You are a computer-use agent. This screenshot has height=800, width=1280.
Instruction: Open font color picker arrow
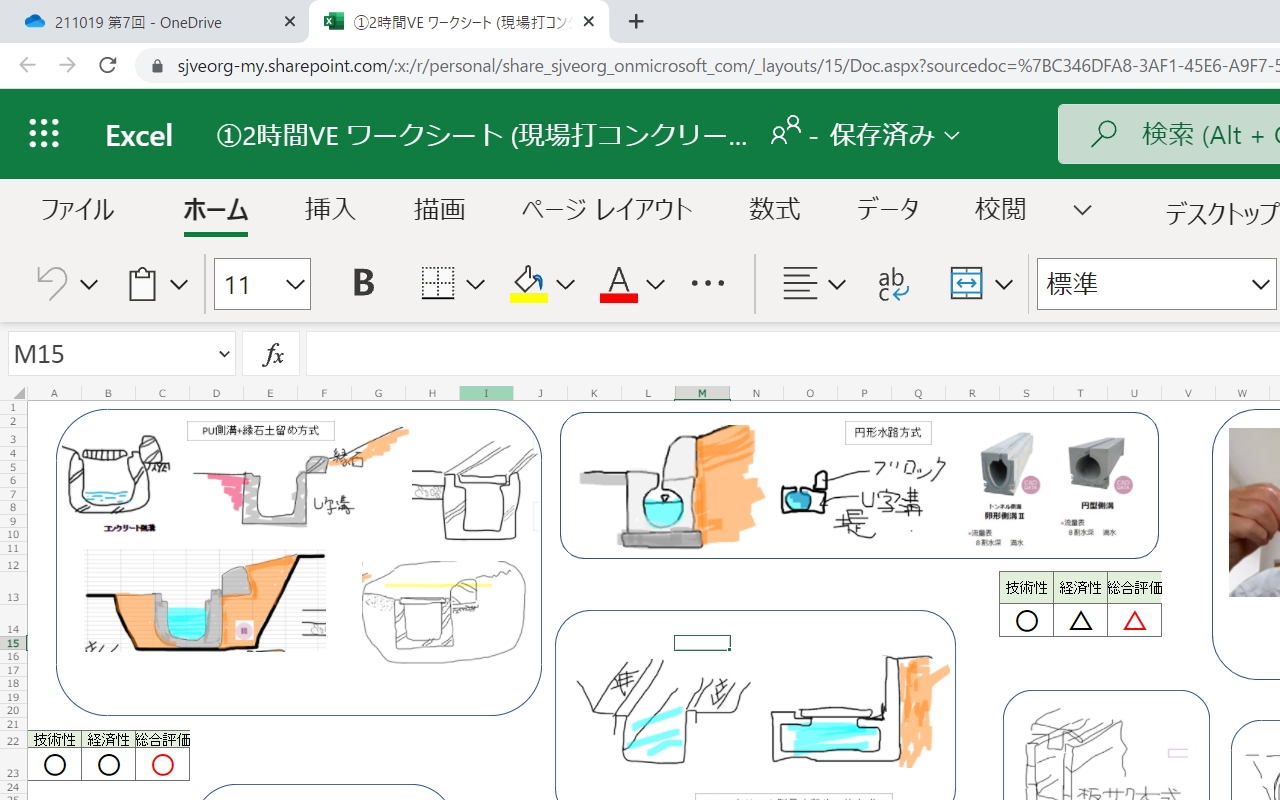point(656,285)
